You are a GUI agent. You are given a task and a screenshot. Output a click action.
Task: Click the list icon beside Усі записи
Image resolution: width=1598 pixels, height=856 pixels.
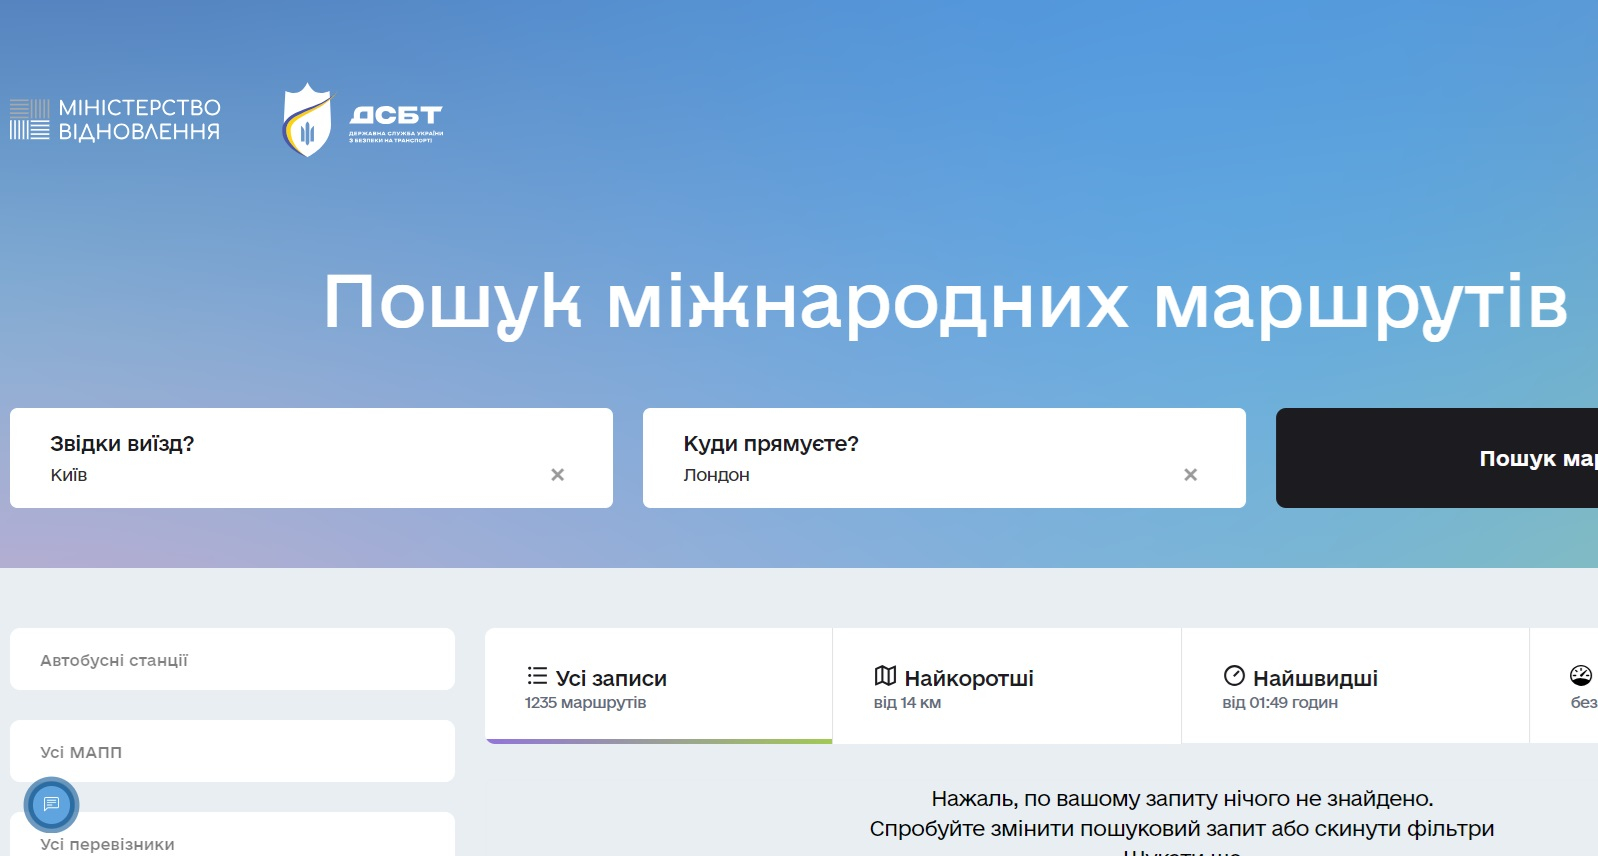pyautogui.click(x=537, y=676)
